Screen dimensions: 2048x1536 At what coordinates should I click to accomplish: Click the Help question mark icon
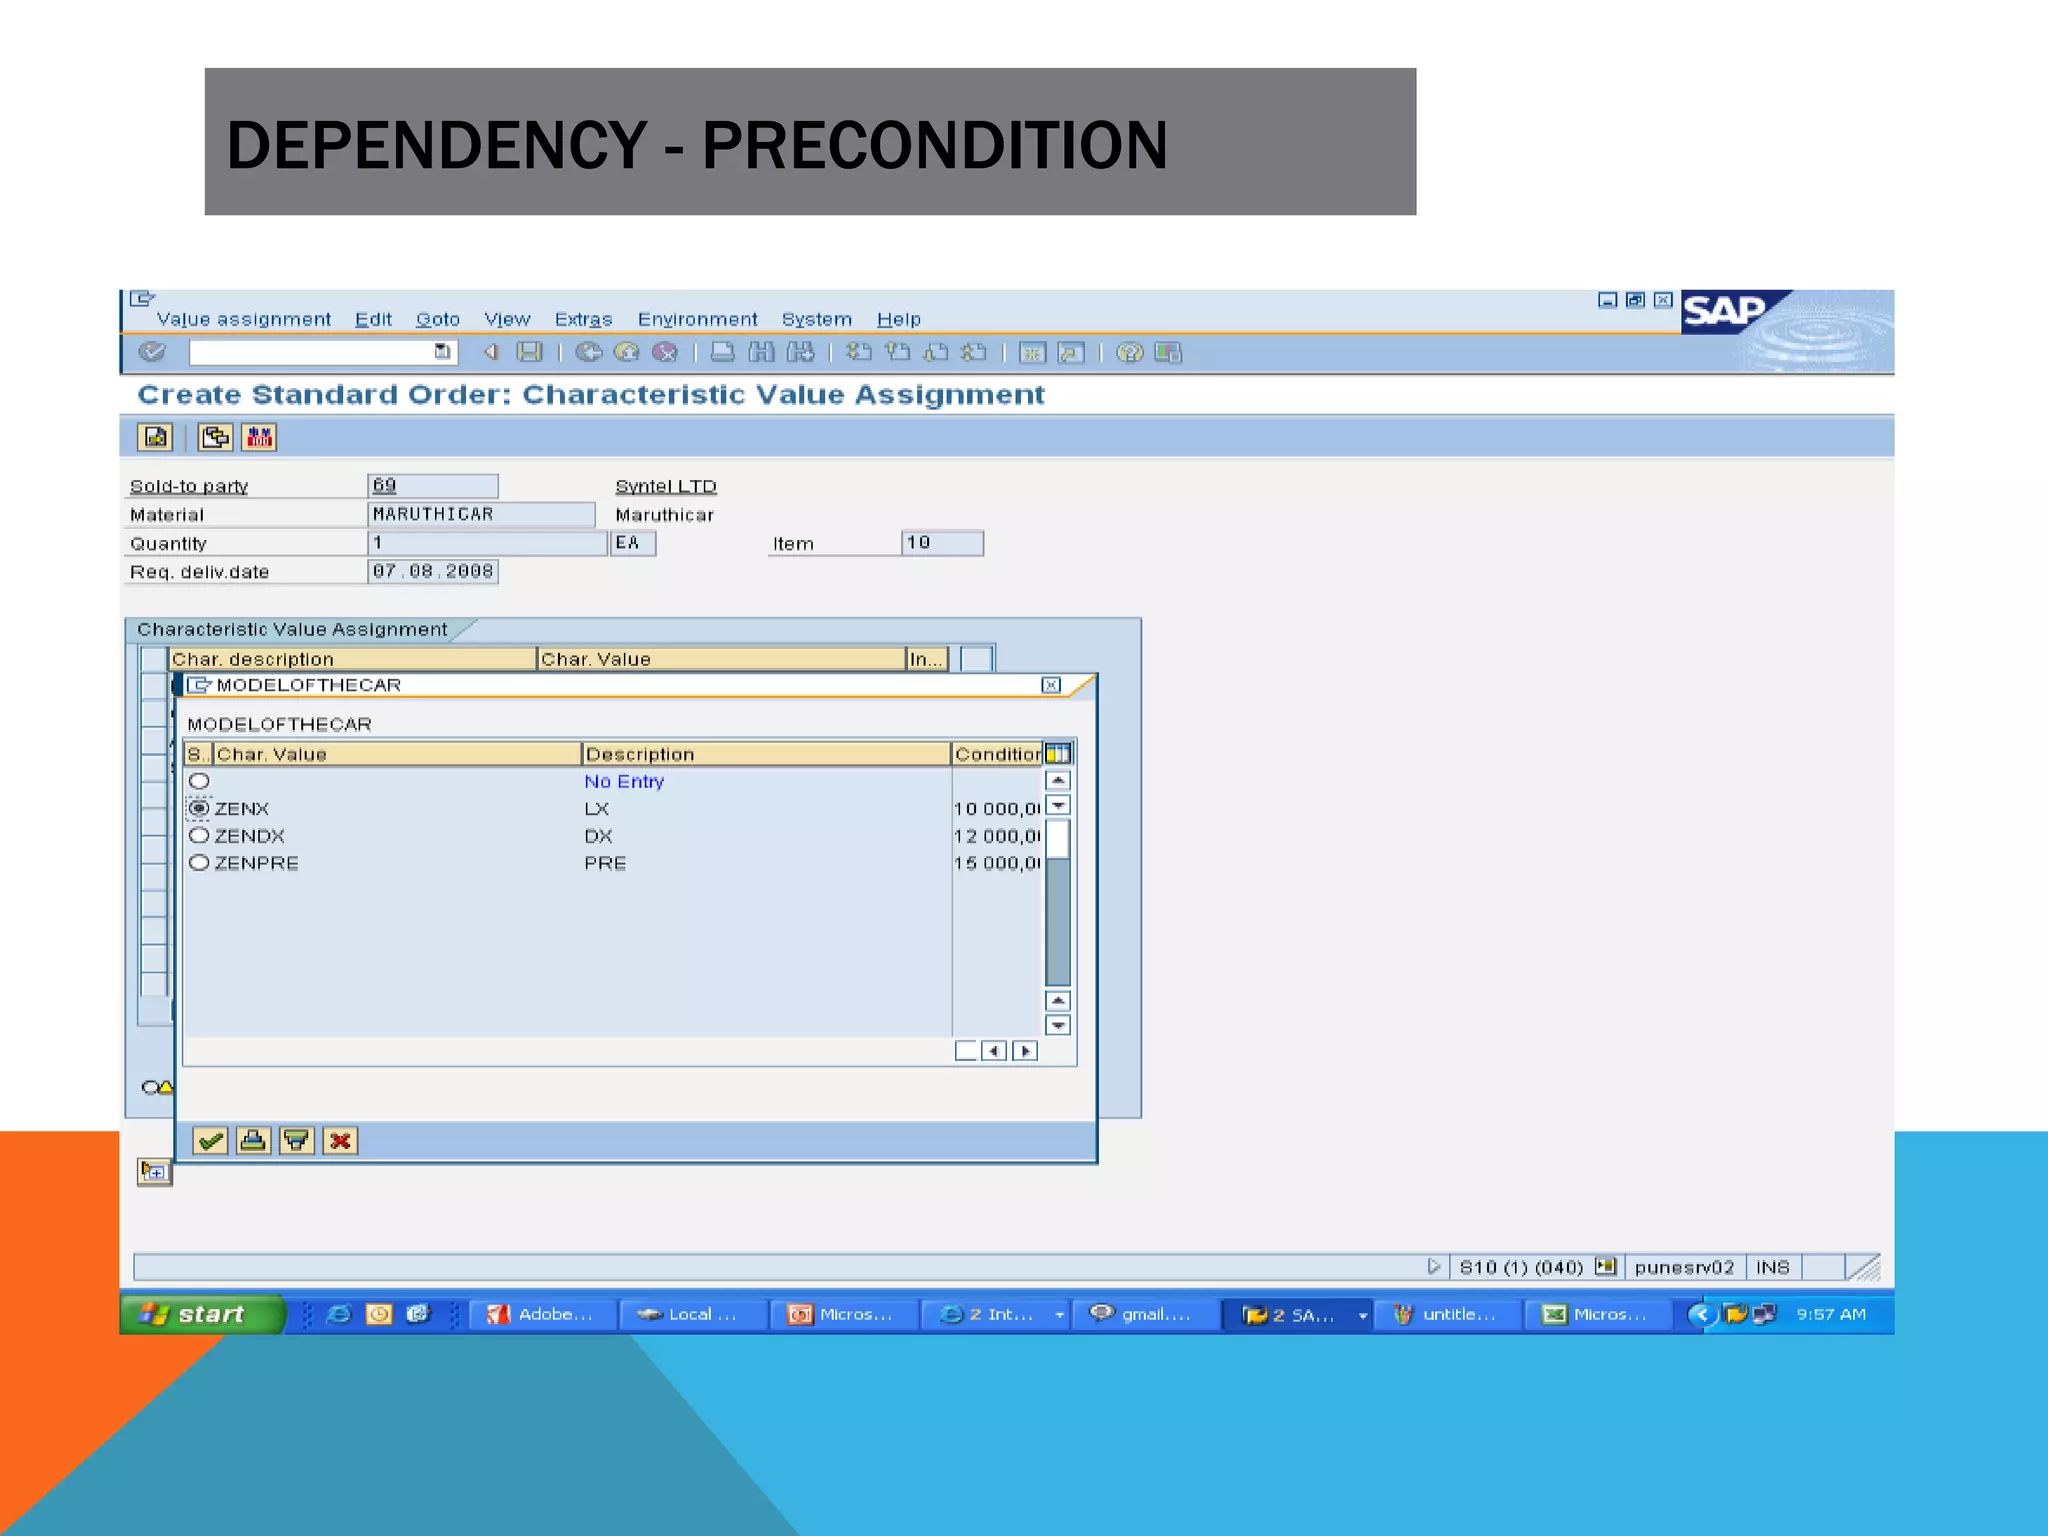click(1129, 352)
